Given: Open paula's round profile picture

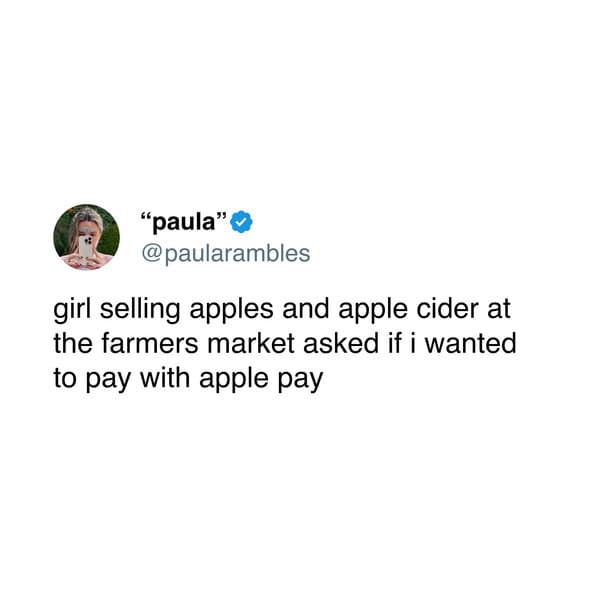Looking at the screenshot, I should (86, 237).
